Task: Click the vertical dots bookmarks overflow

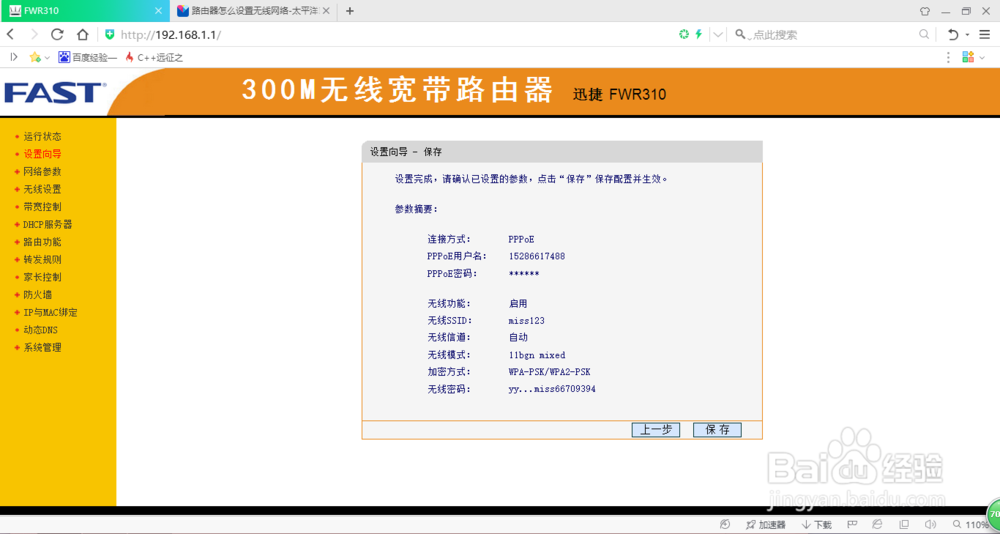Action: (x=949, y=57)
